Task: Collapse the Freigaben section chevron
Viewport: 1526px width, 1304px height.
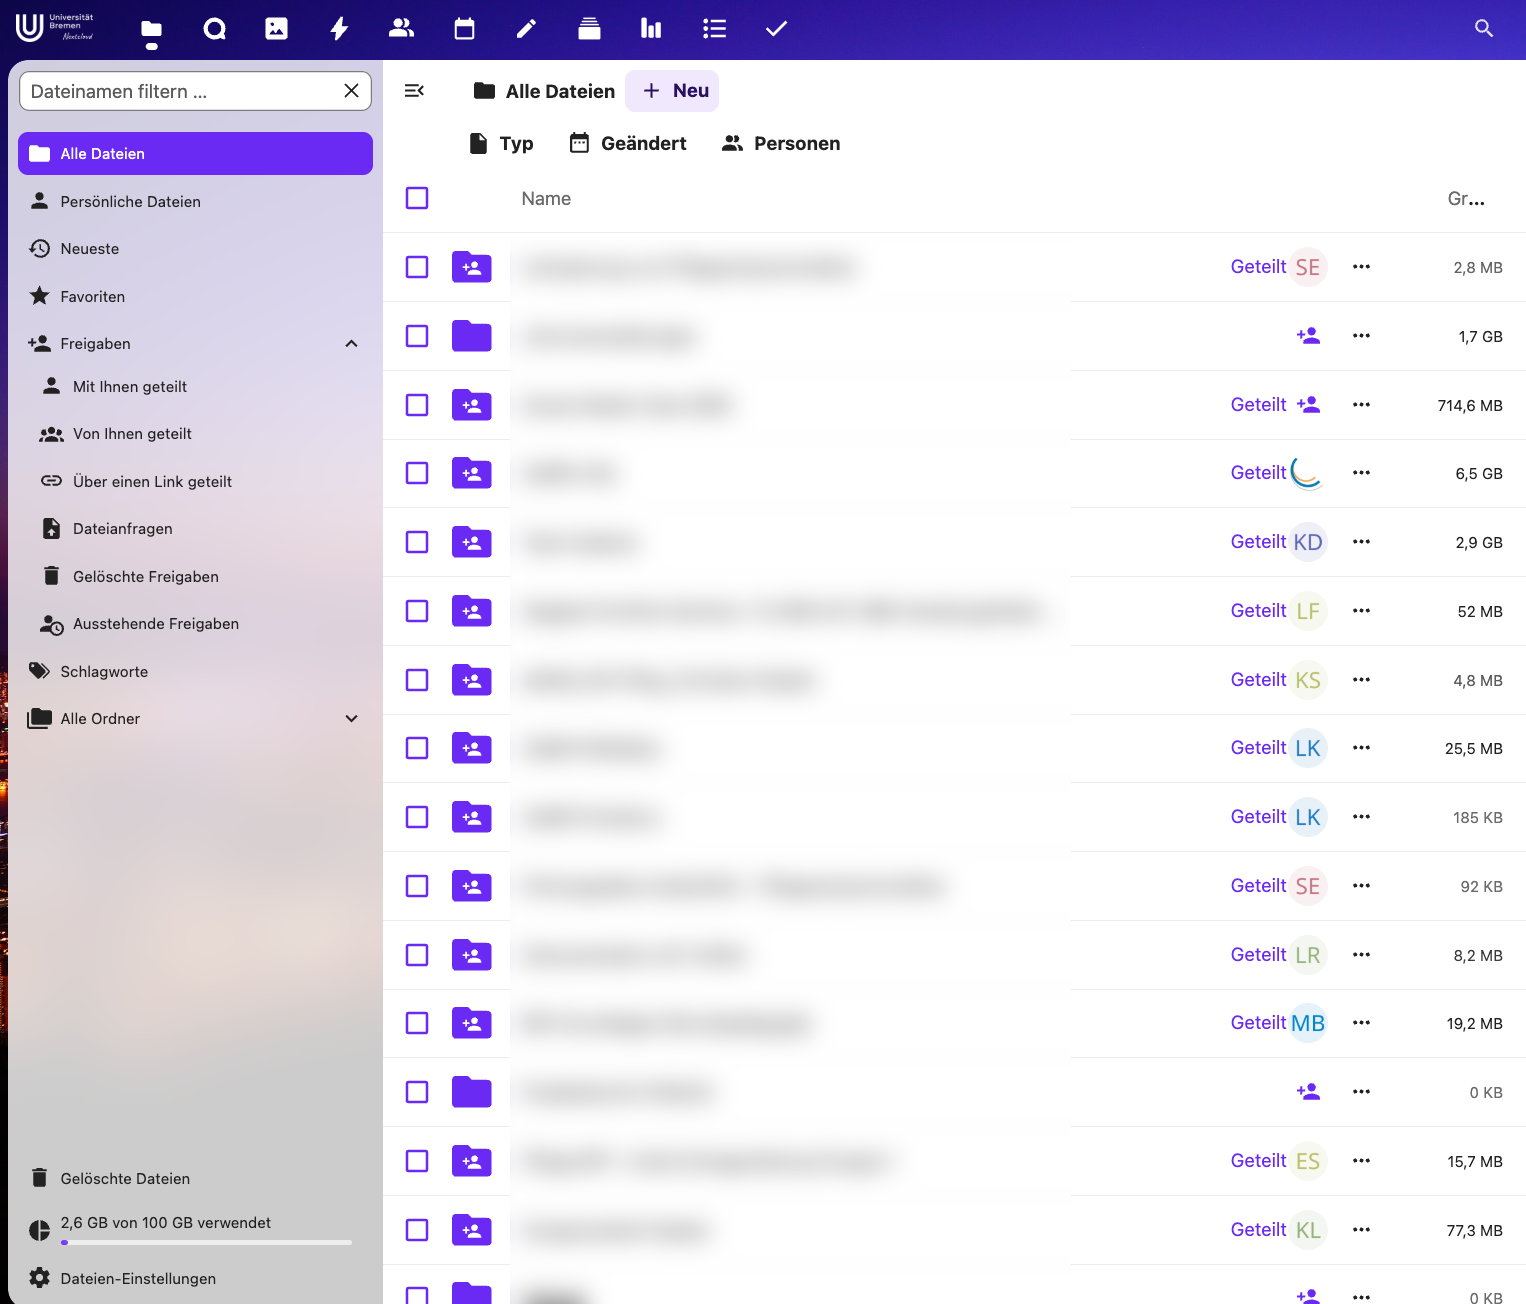Action: [x=351, y=344]
